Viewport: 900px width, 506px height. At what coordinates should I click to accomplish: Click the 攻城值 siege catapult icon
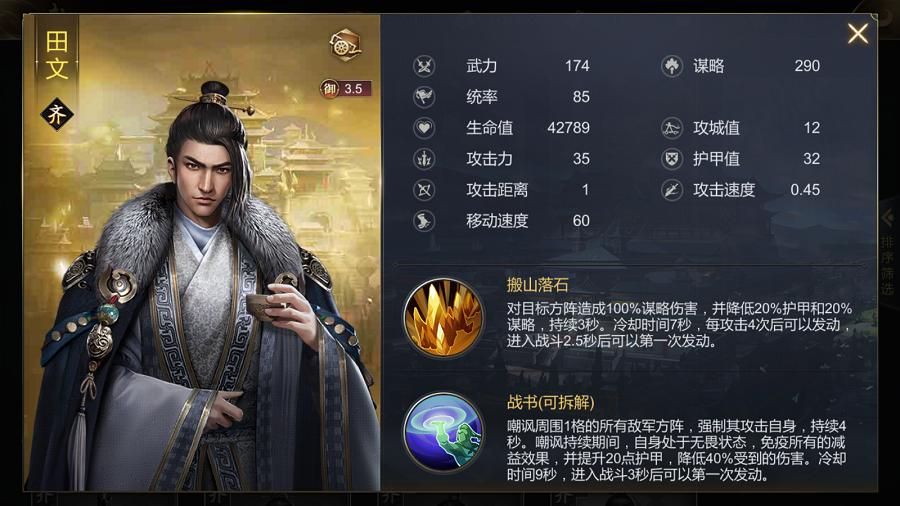click(672, 128)
